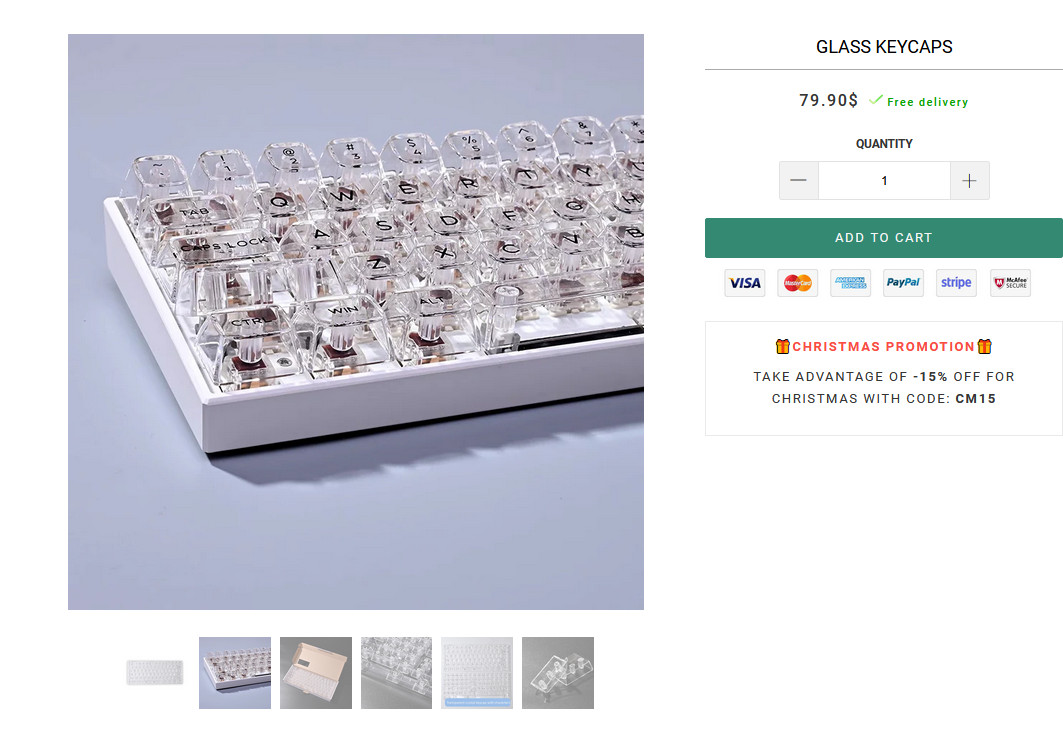Click the McAfee Secure badge
This screenshot has width=1063, height=729.
coord(1010,283)
